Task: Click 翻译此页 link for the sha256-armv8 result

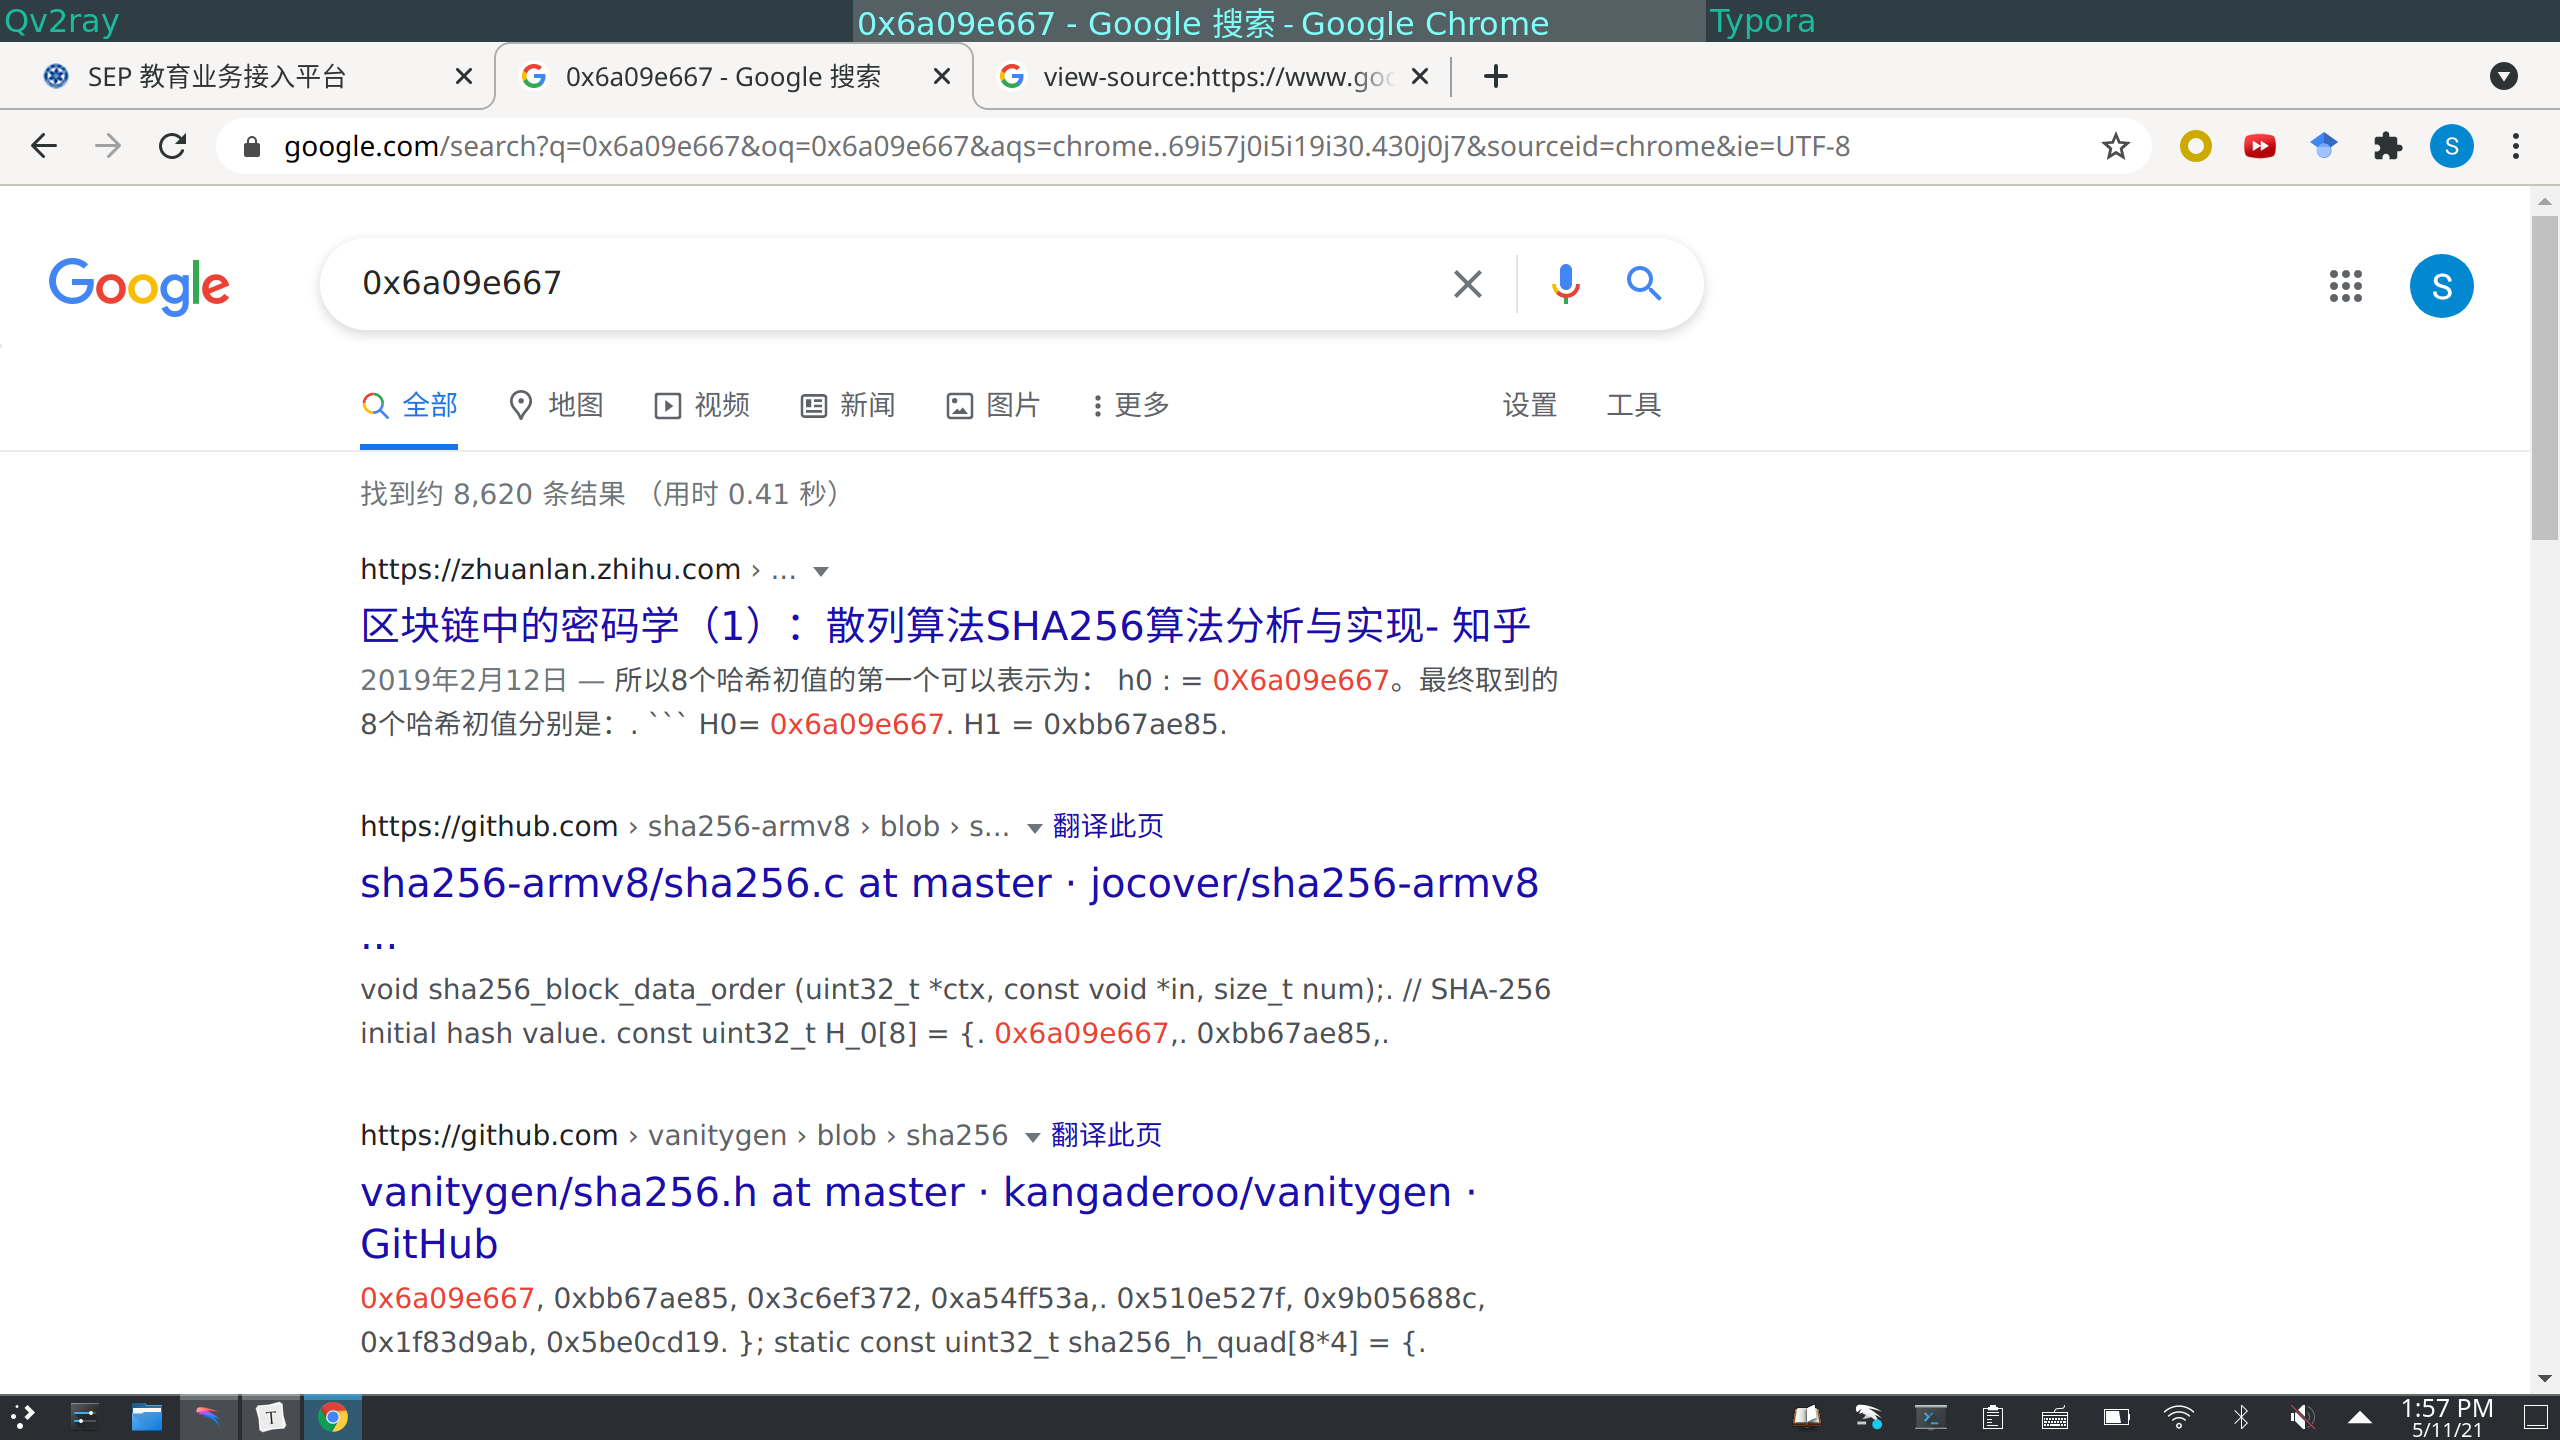Action: coord(1106,826)
